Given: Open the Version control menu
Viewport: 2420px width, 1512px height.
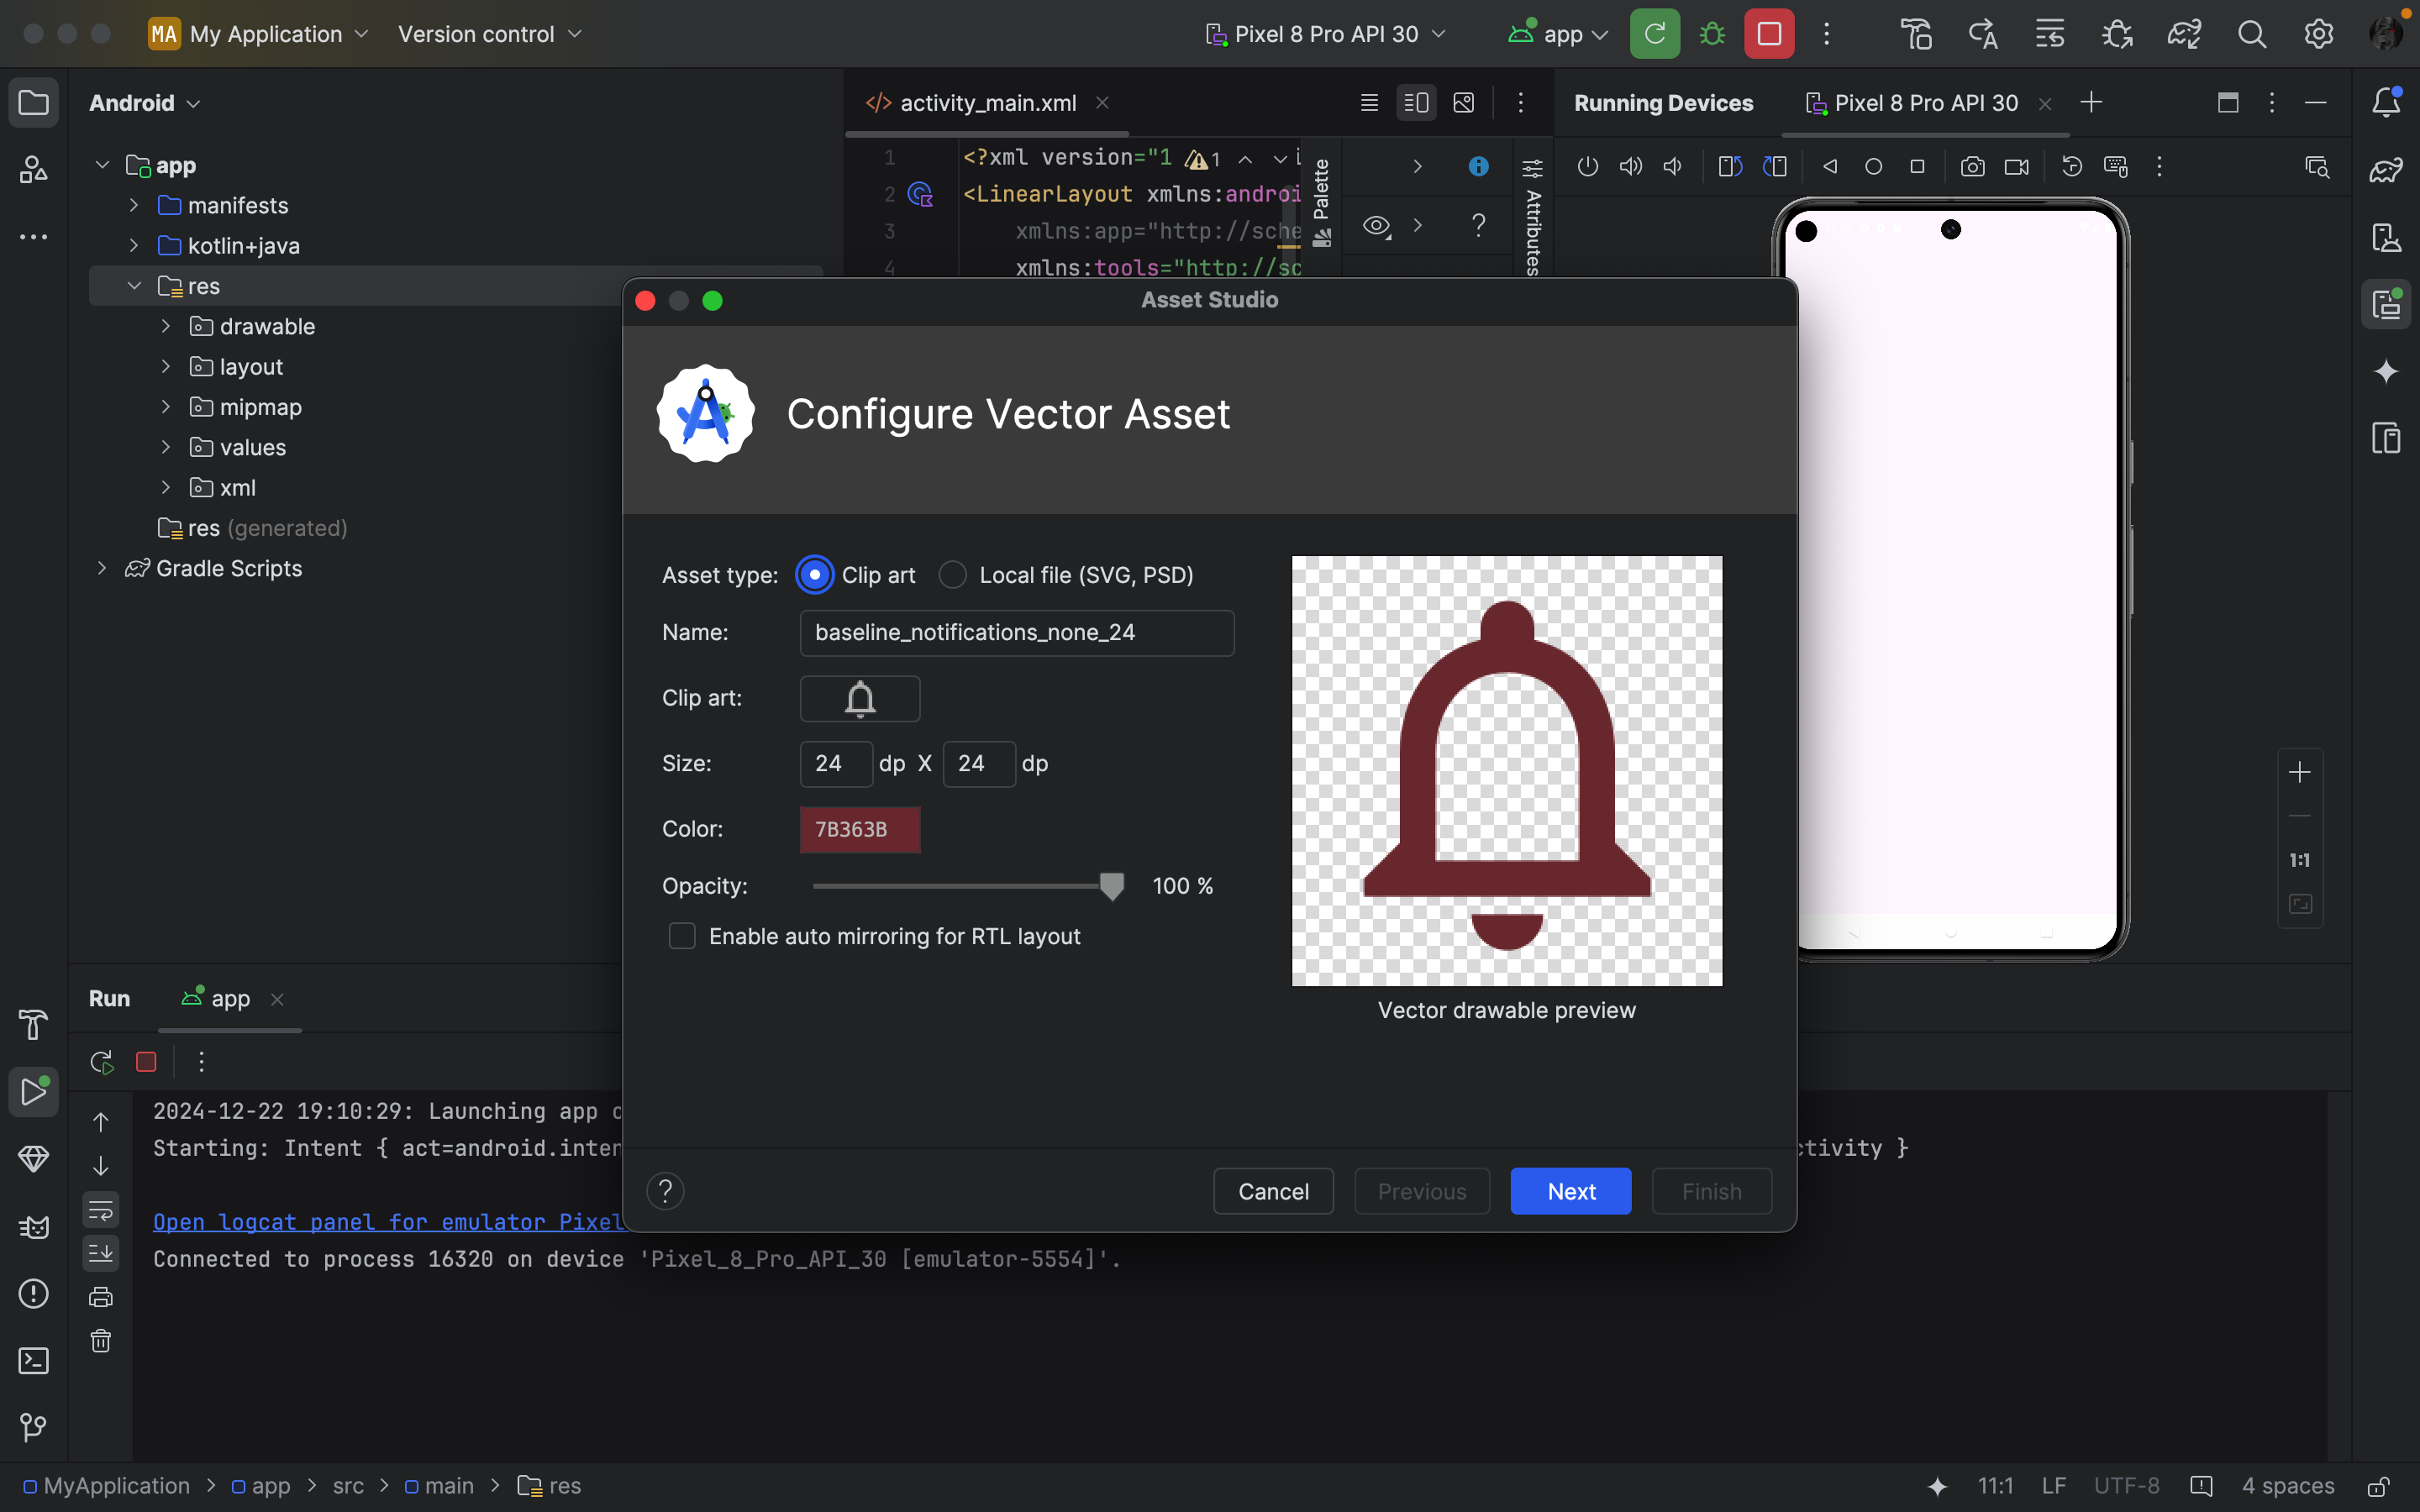Looking at the screenshot, I should (489, 34).
